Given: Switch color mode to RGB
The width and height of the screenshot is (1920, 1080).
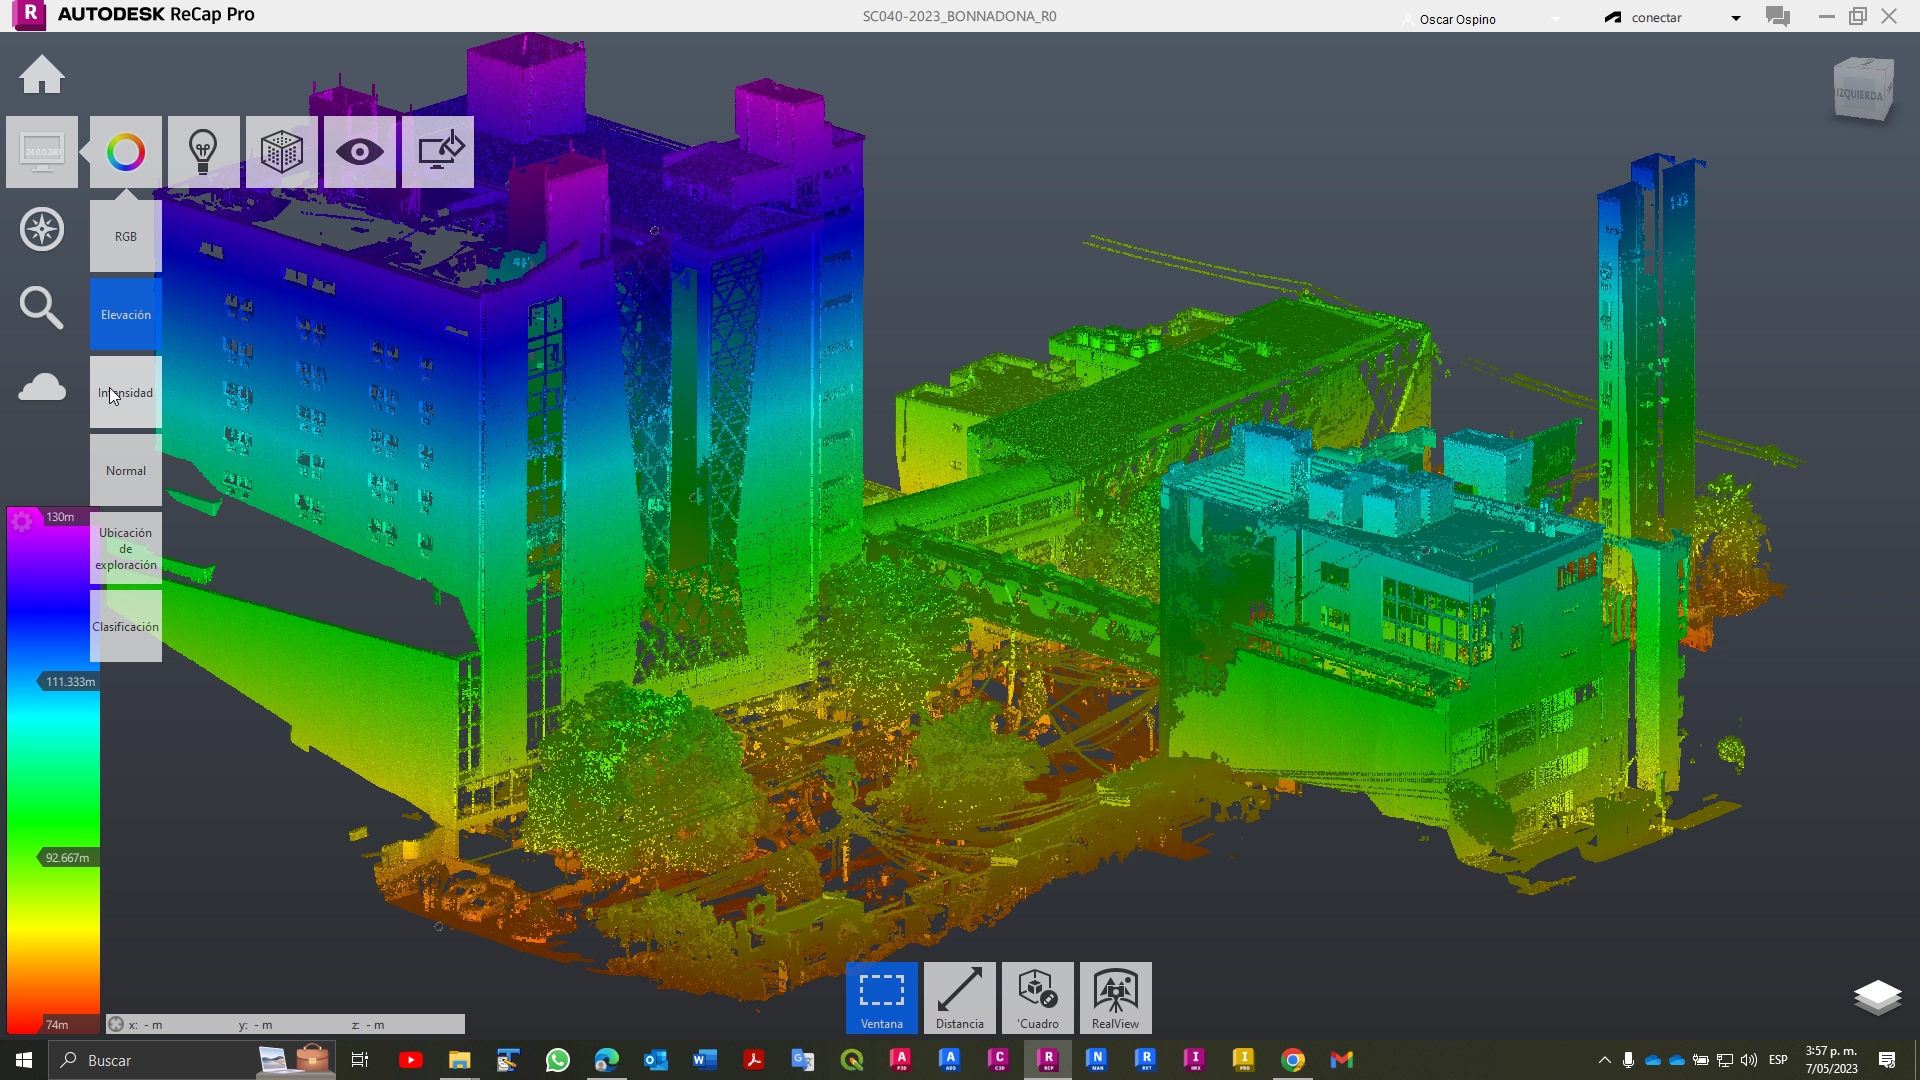Looking at the screenshot, I should [126, 236].
